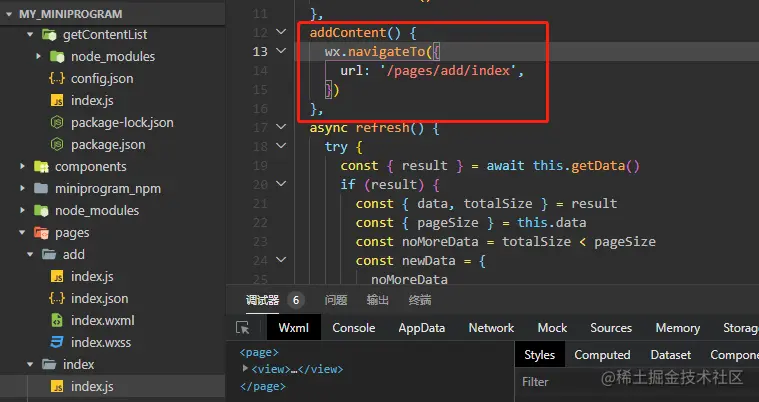Screen dimensions: 759x402
Task: Collapse the index folder arrow
Action: click(30, 364)
